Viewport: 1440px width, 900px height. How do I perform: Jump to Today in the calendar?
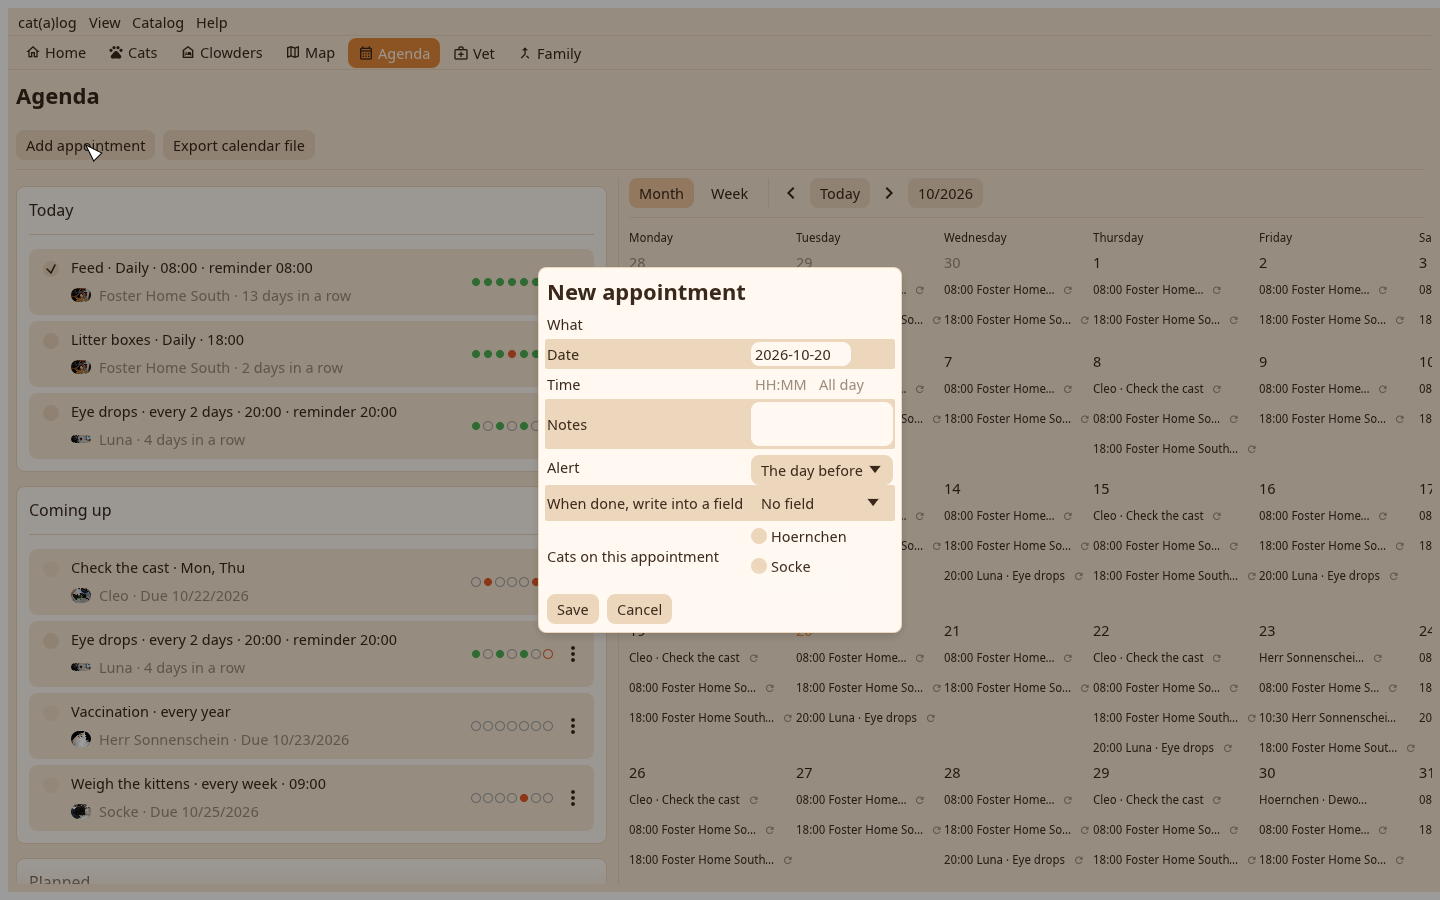pos(840,193)
